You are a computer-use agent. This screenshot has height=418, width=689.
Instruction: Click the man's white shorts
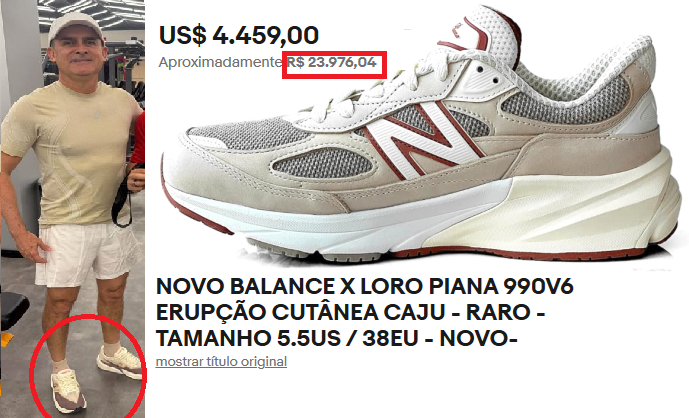click(86, 255)
